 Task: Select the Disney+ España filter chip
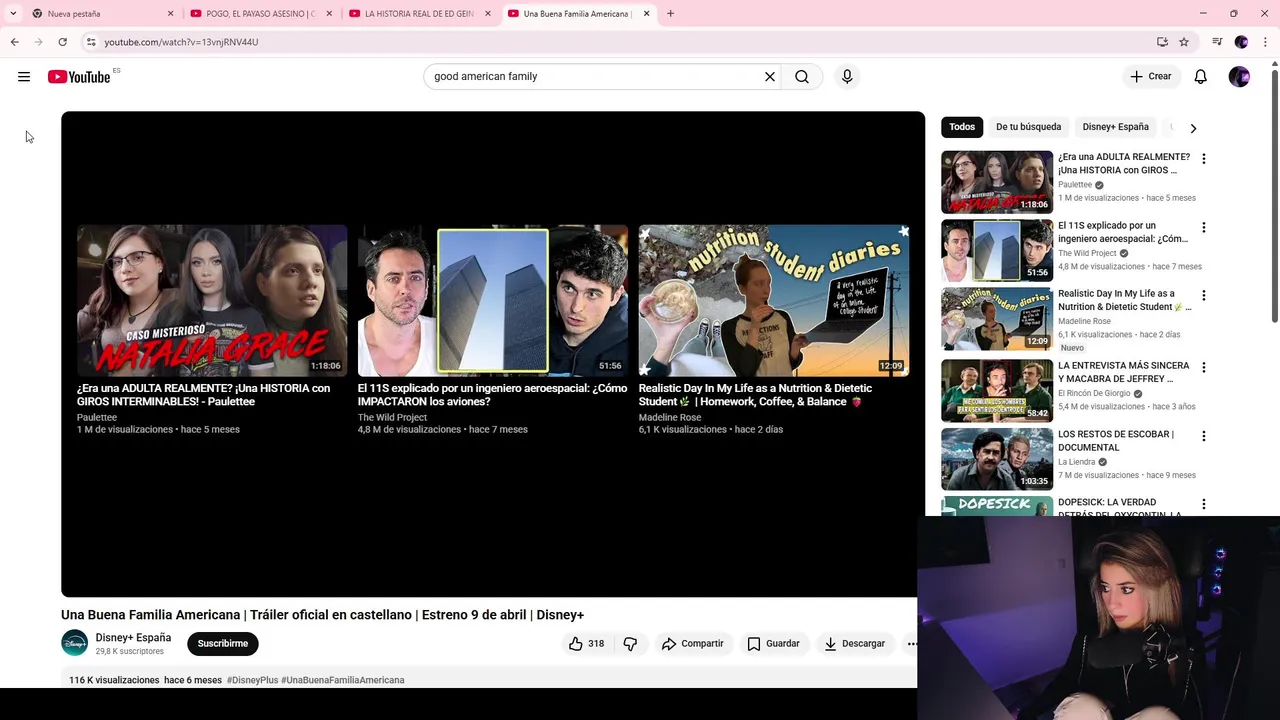[1115, 127]
